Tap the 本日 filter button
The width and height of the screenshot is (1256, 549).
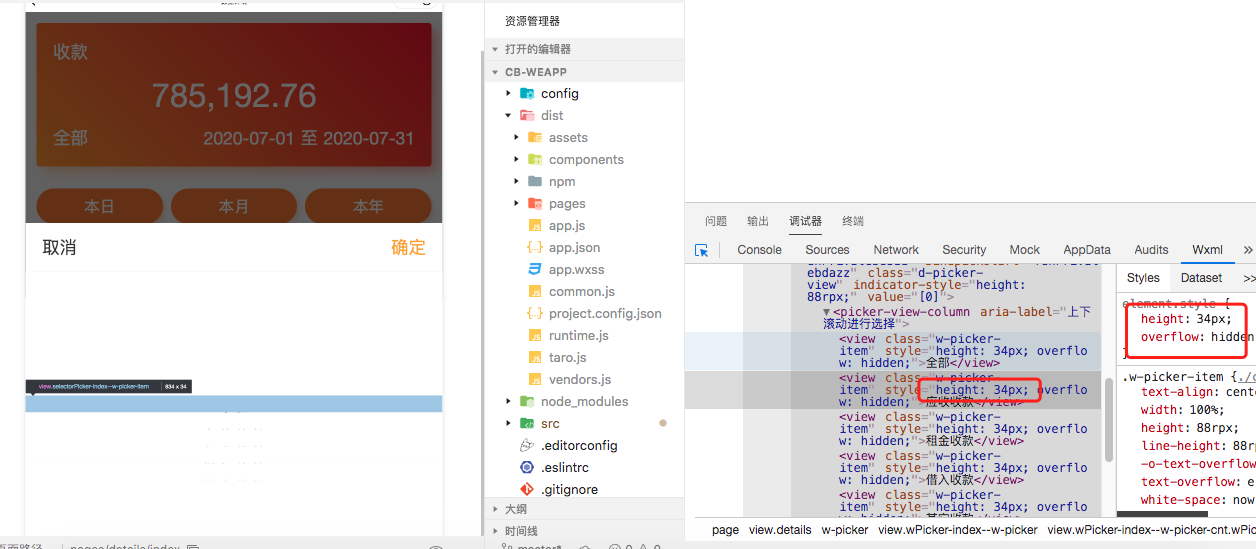pyautogui.click(x=99, y=206)
